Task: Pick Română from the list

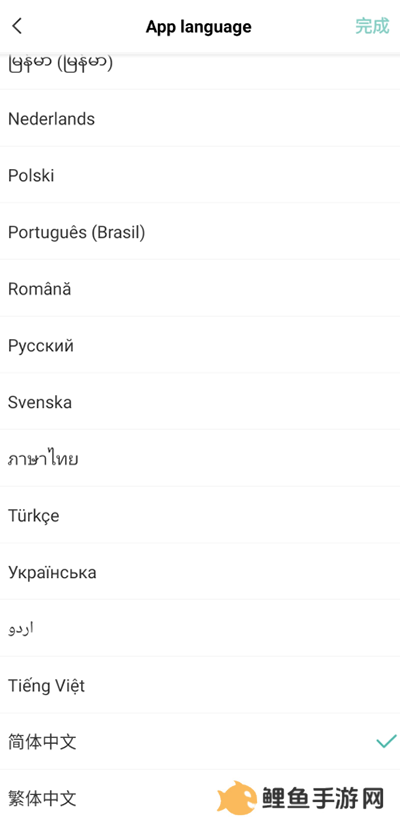Action: [200, 288]
